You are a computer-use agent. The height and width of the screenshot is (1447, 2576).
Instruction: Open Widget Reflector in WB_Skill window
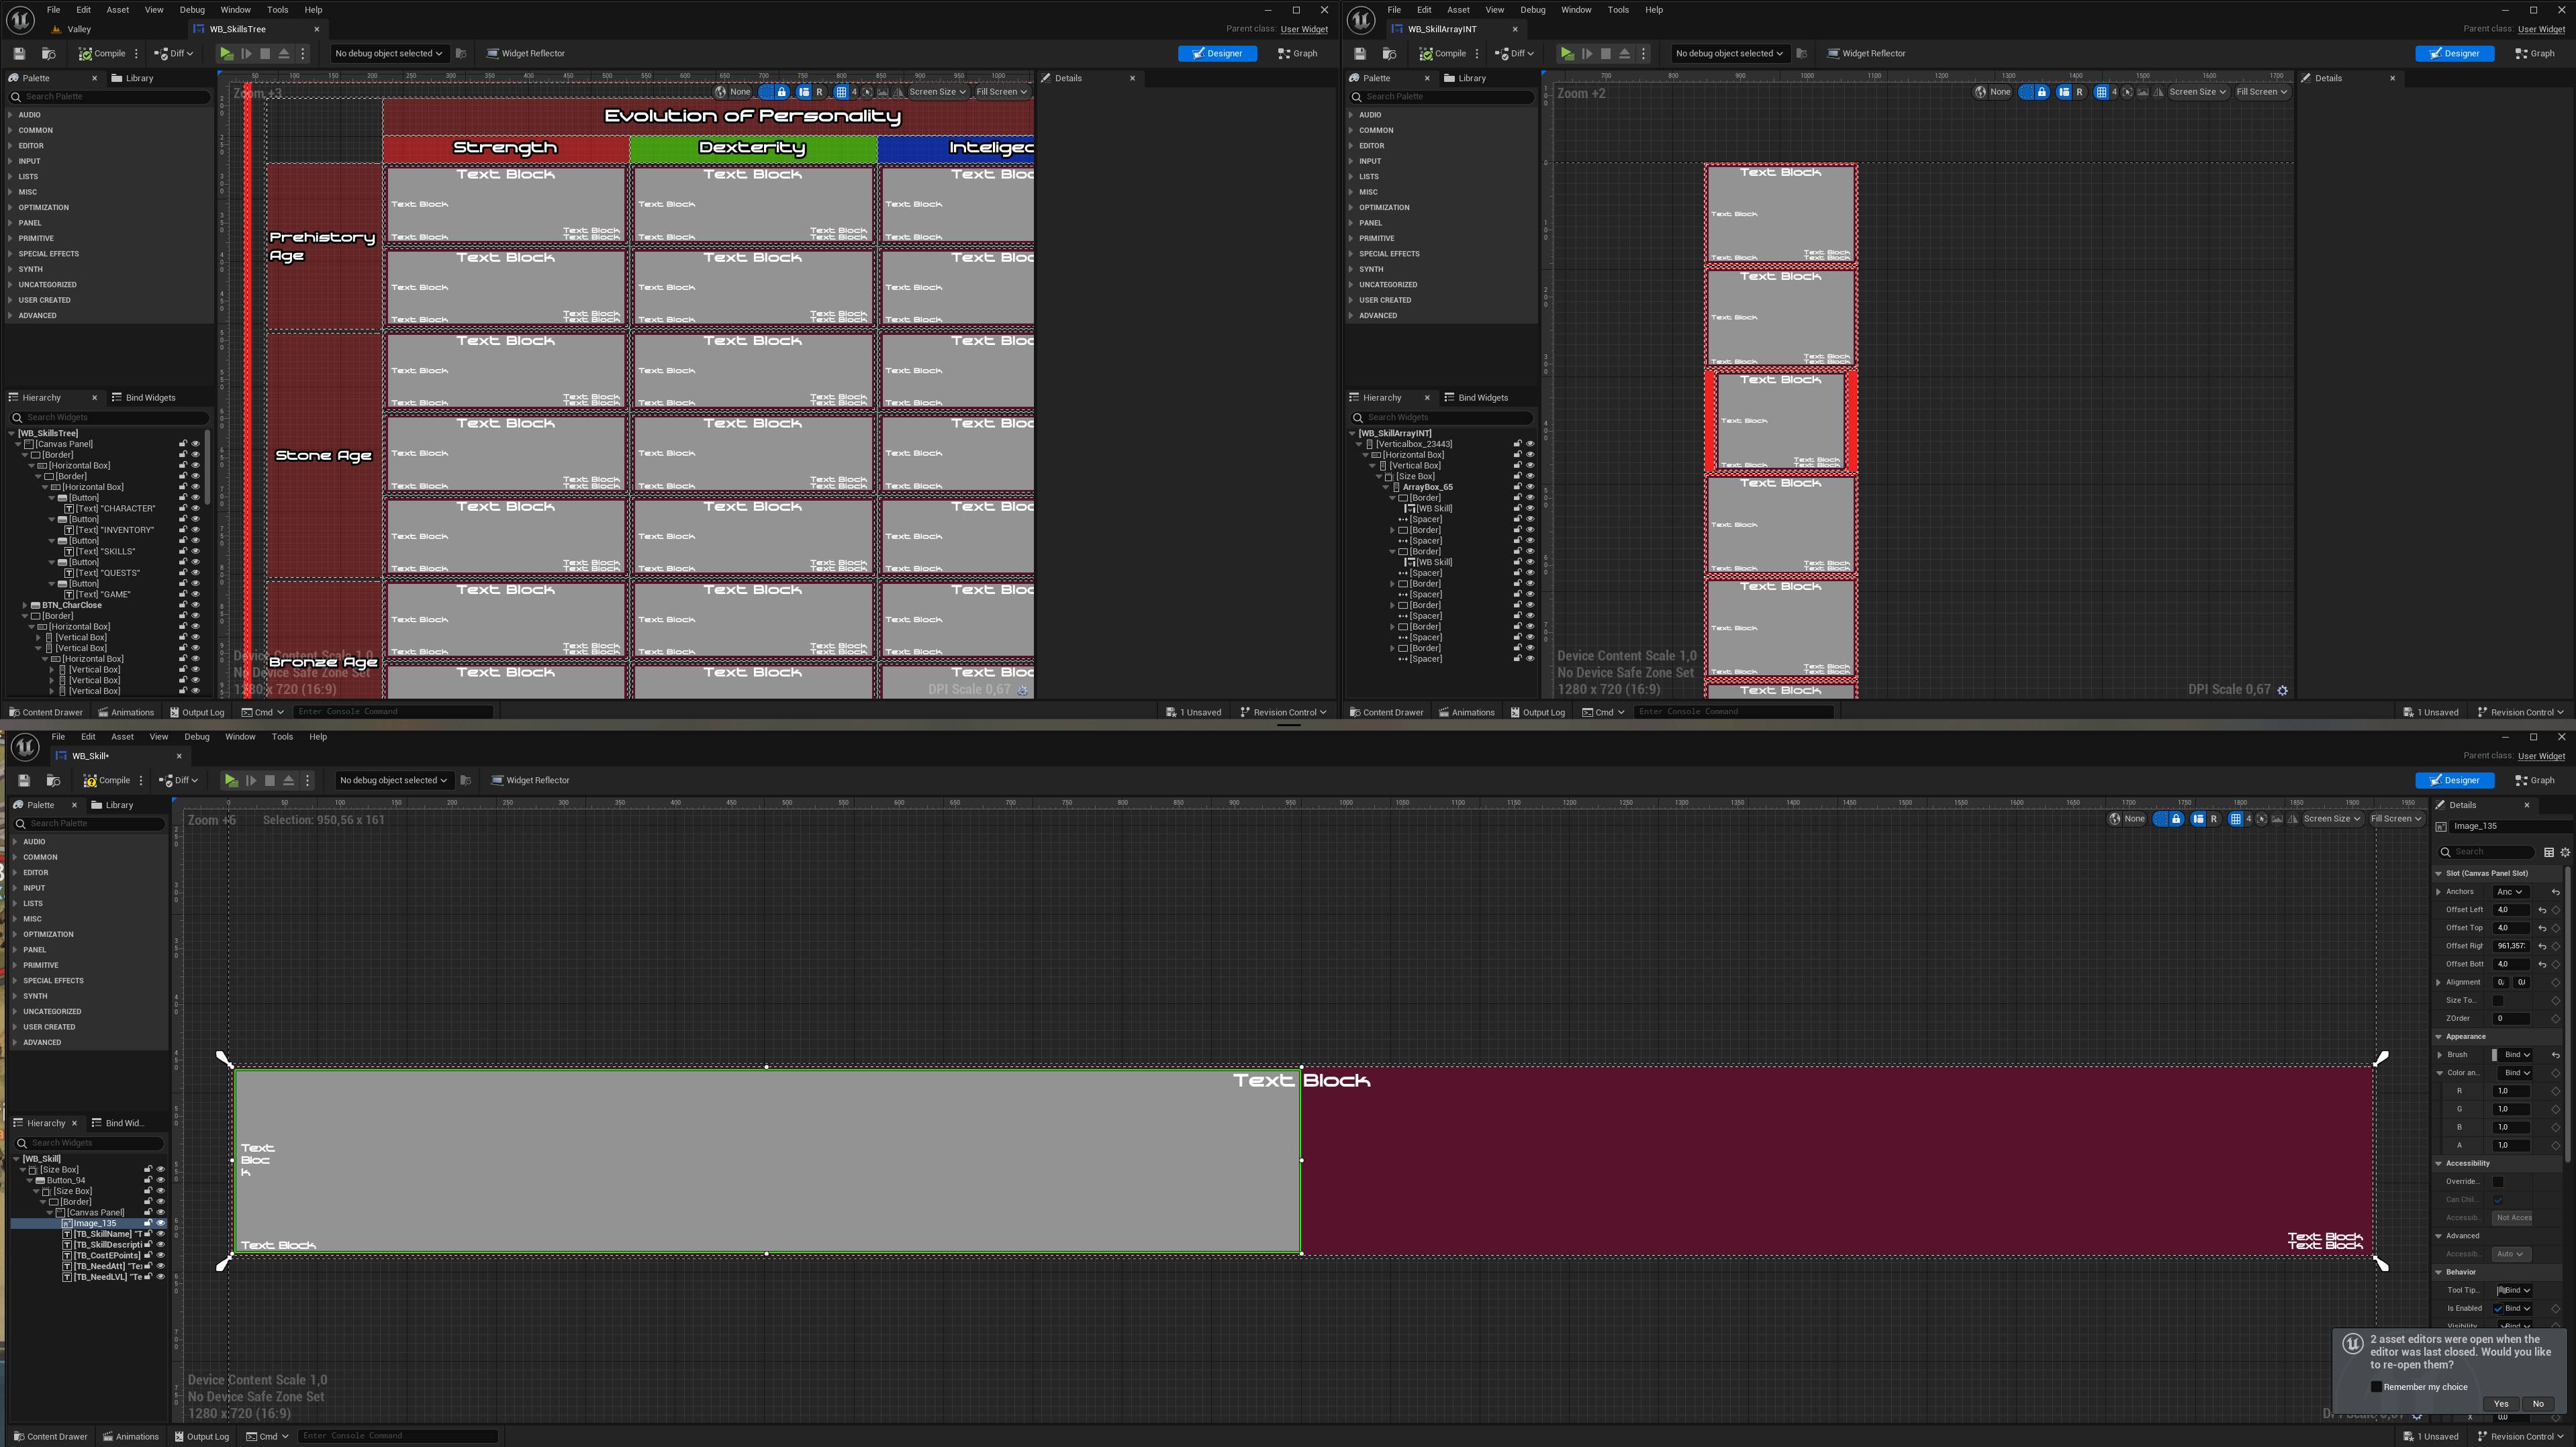point(530,781)
